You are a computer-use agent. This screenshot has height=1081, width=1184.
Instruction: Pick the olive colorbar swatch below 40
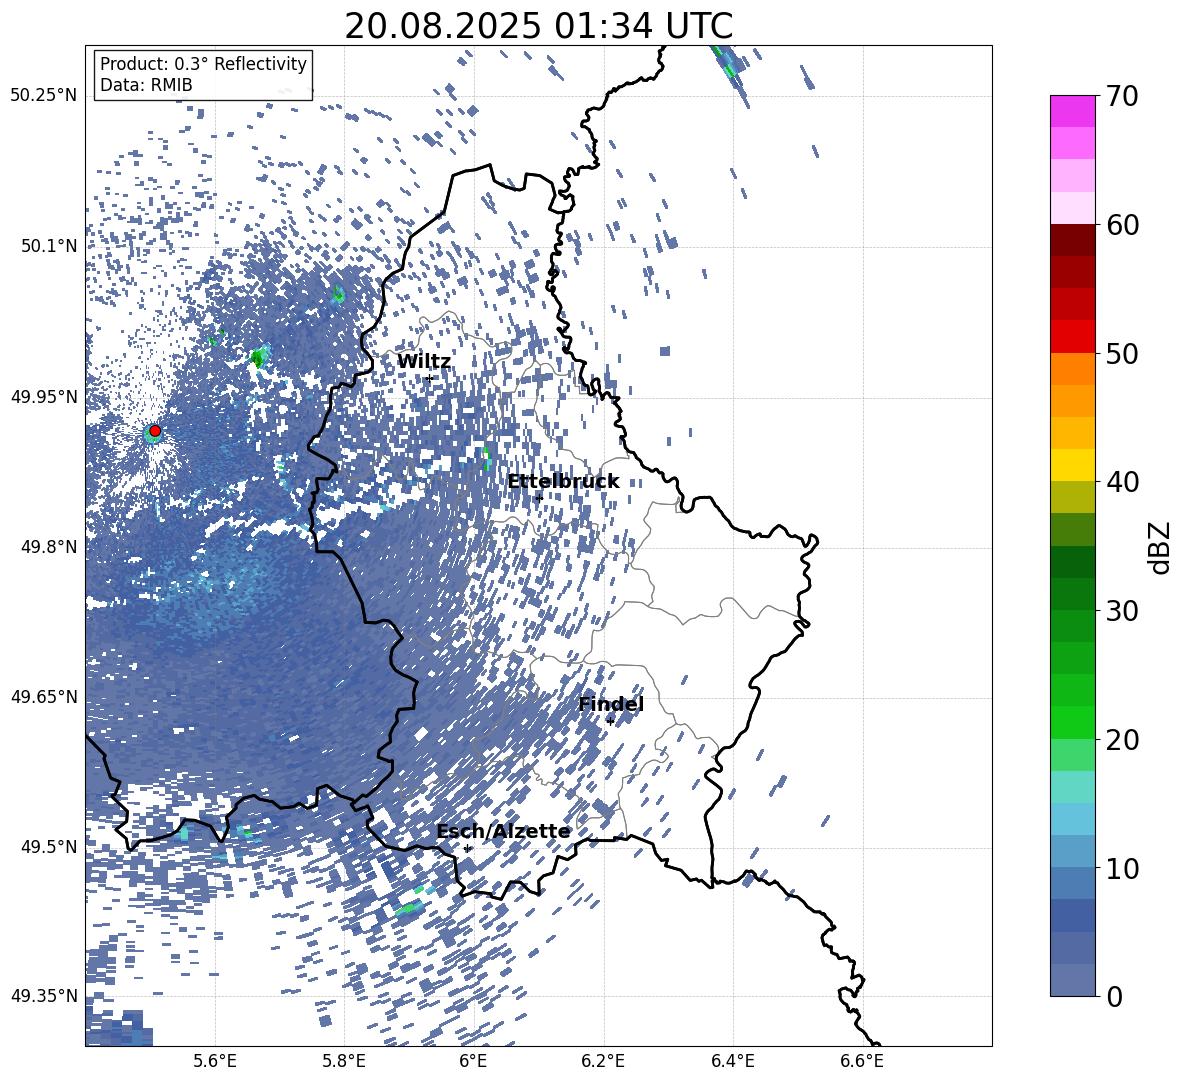click(1072, 497)
